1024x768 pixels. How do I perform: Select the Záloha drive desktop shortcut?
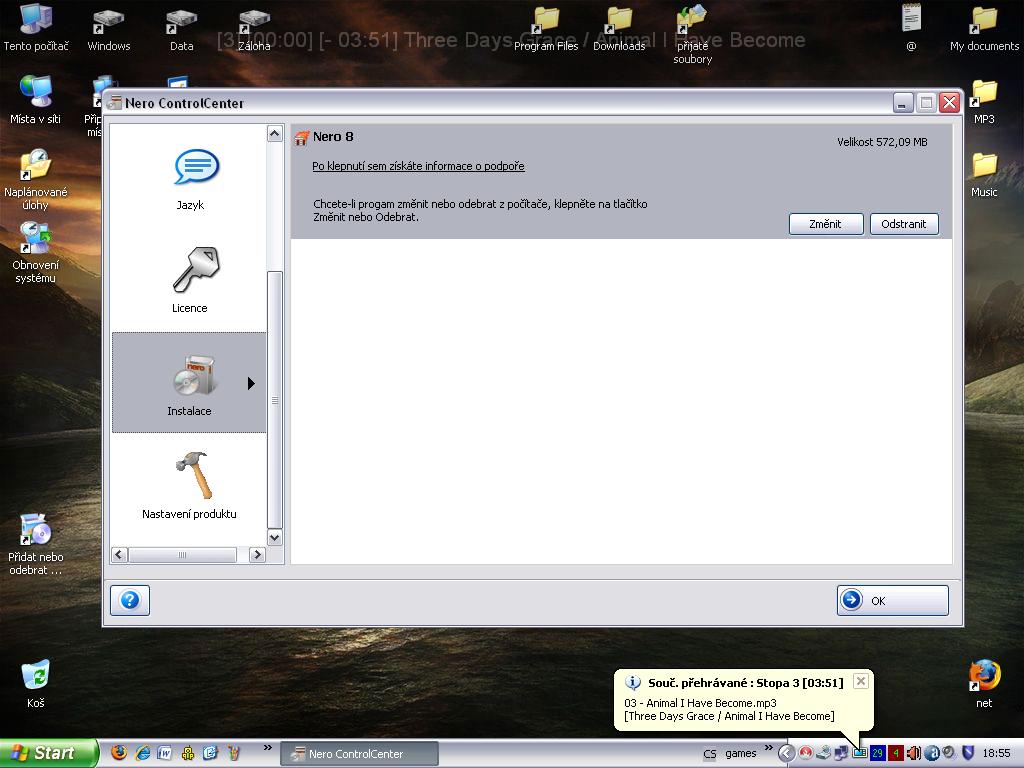[x=254, y=30]
